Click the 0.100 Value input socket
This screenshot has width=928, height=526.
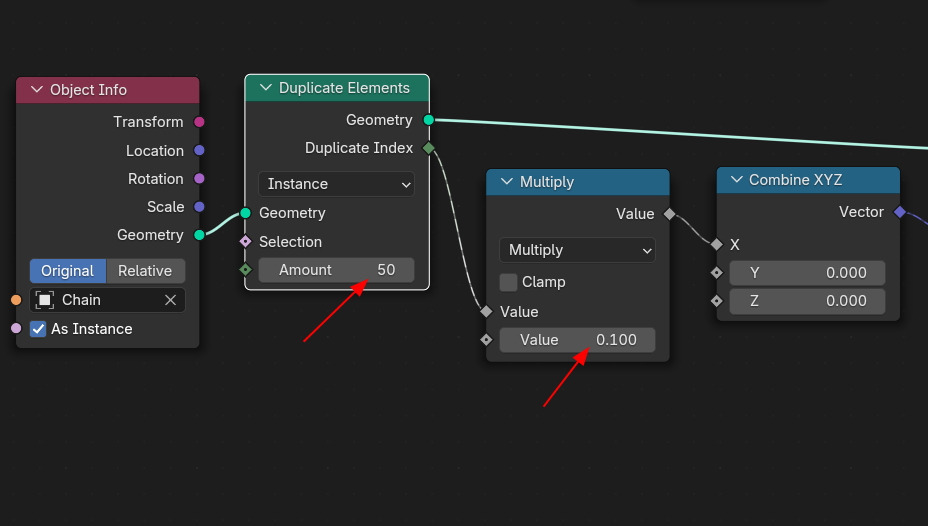[x=486, y=340]
